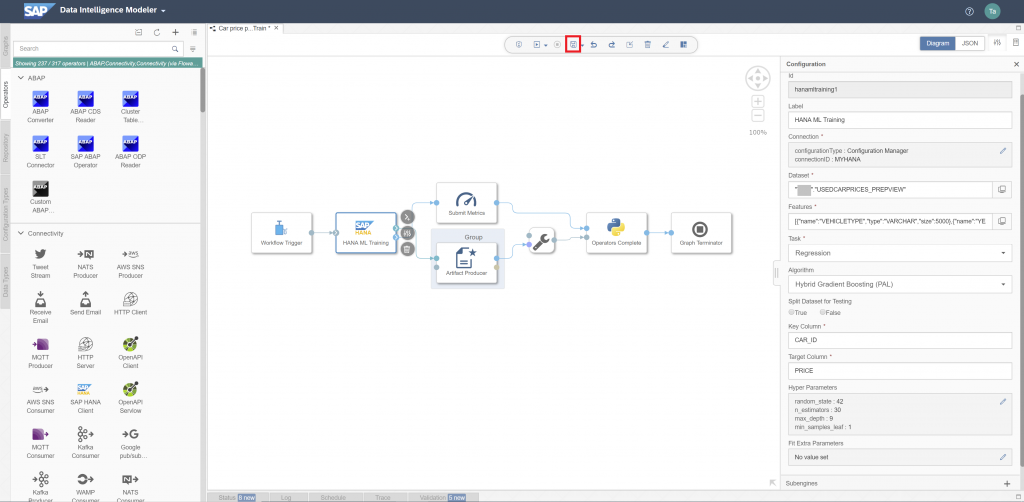This screenshot has height=502, width=1024.
Task: Close the Configuration panel
Action: 1016,64
